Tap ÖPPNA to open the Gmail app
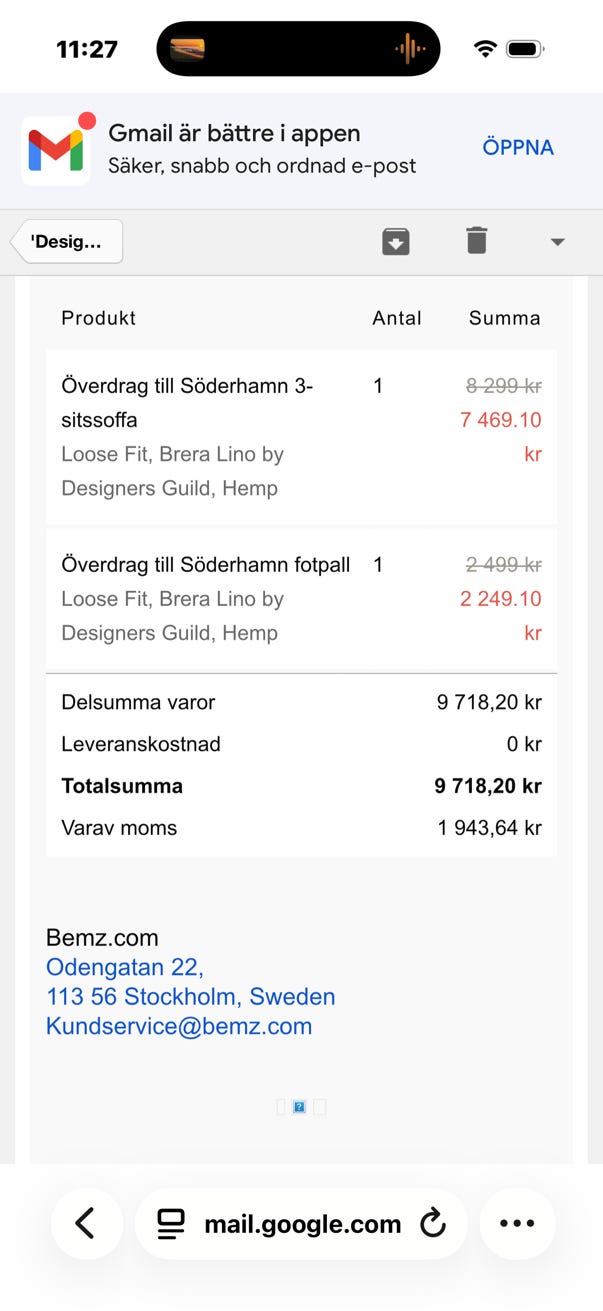Viewport: 603px width, 1311px height. coord(518,148)
